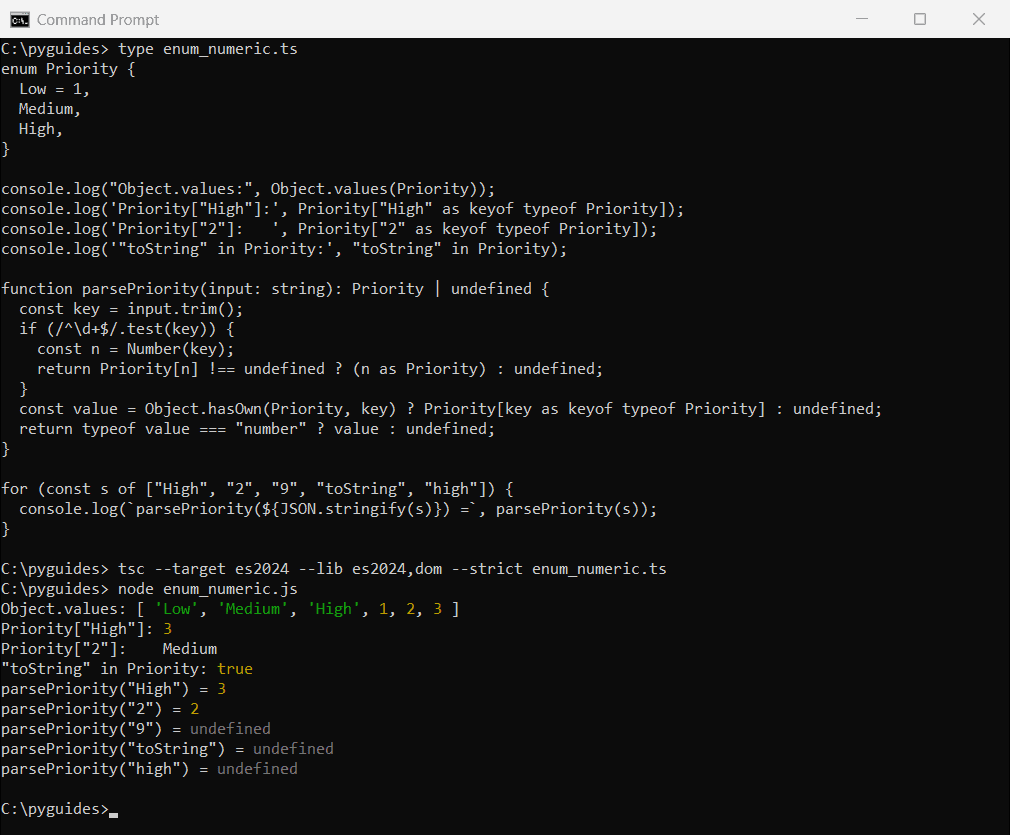1010x835 pixels.
Task: Click the console.log '"toString" in Priority' source line
Action: [x=284, y=249]
